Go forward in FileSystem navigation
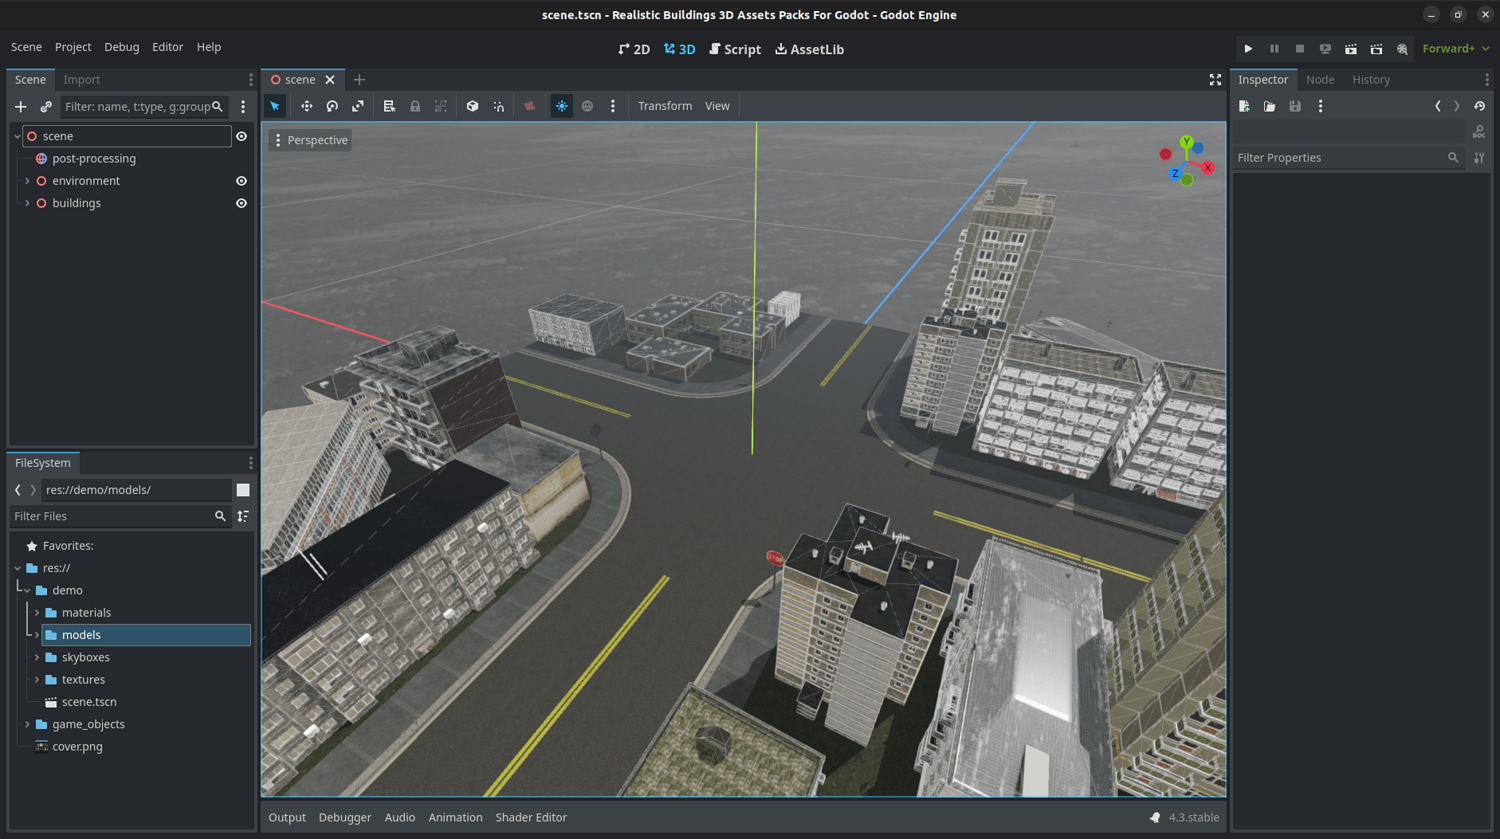Image resolution: width=1500 pixels, height=839 pixels. 33,490
